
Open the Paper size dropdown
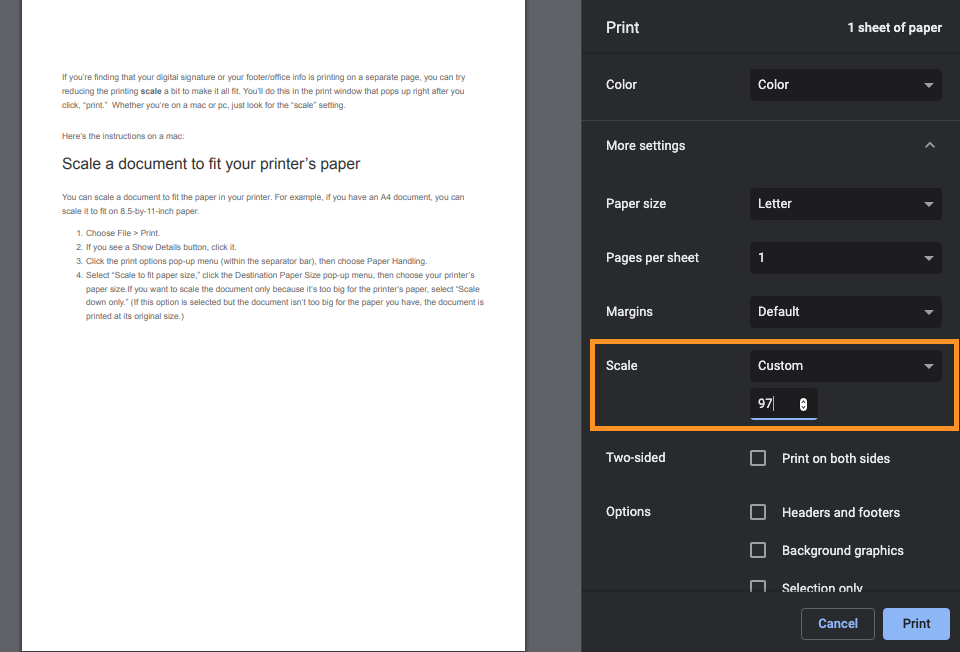click(846, 204)
